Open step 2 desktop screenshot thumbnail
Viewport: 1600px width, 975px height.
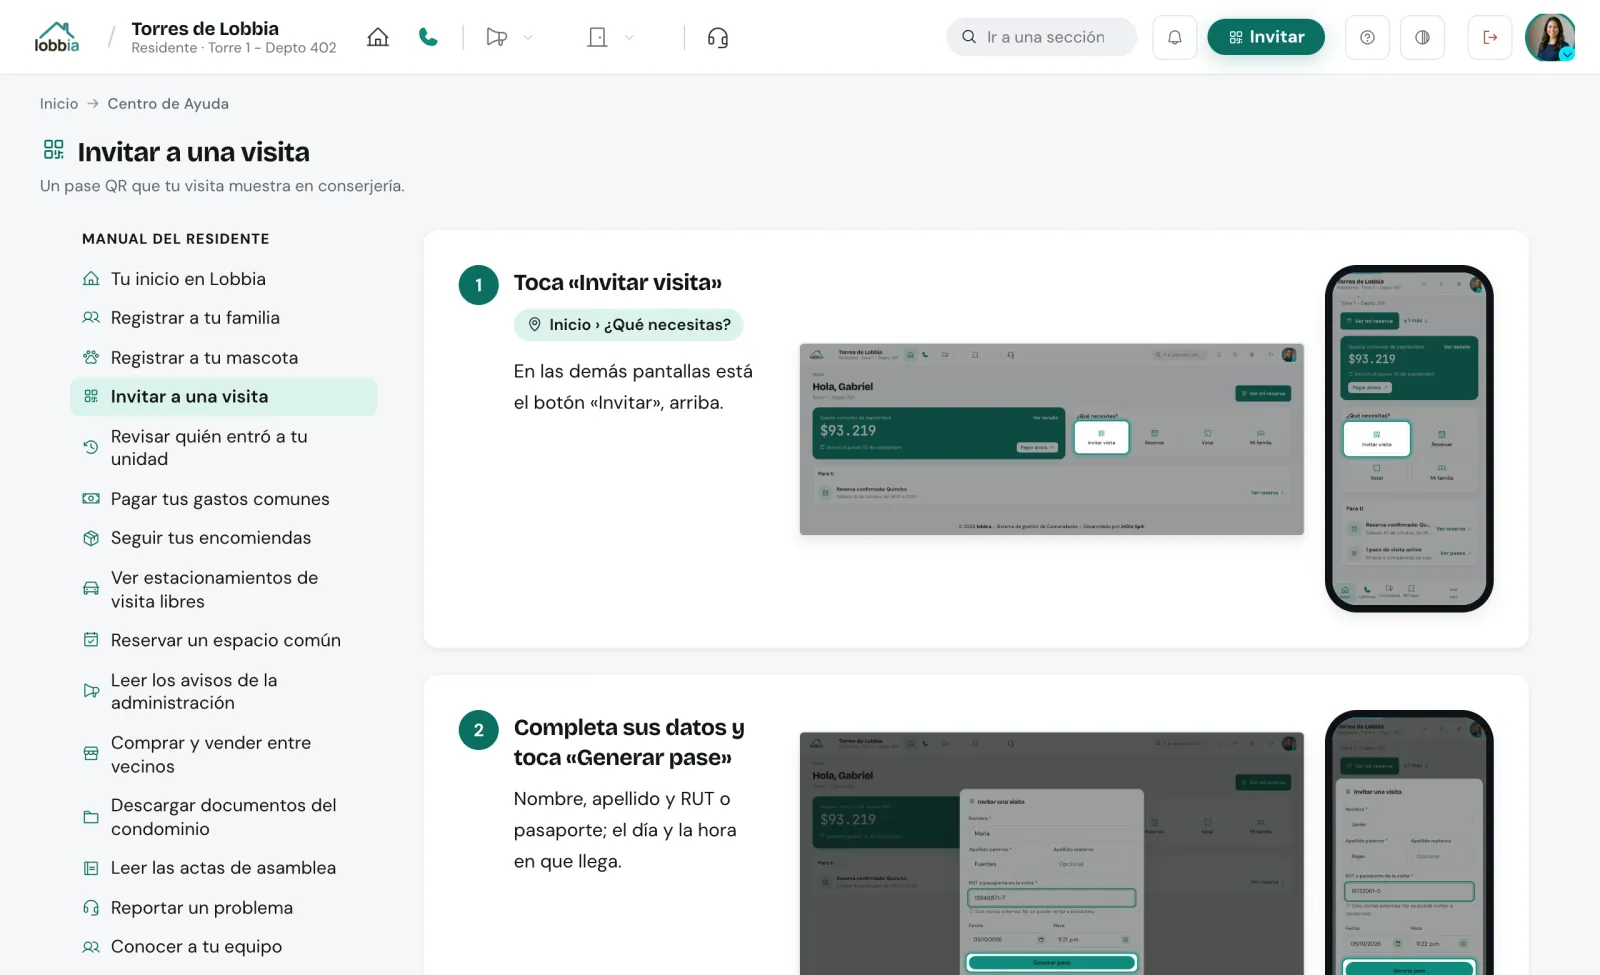1051,853
